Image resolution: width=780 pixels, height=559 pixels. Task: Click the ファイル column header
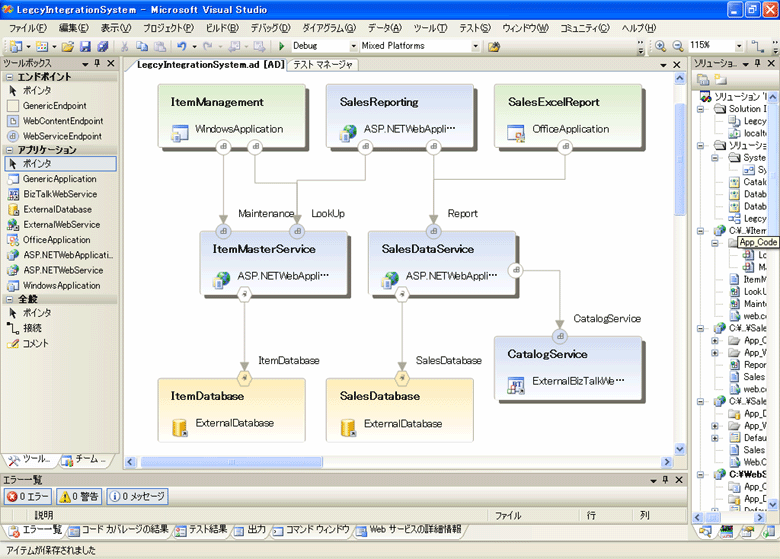(508, 516)
